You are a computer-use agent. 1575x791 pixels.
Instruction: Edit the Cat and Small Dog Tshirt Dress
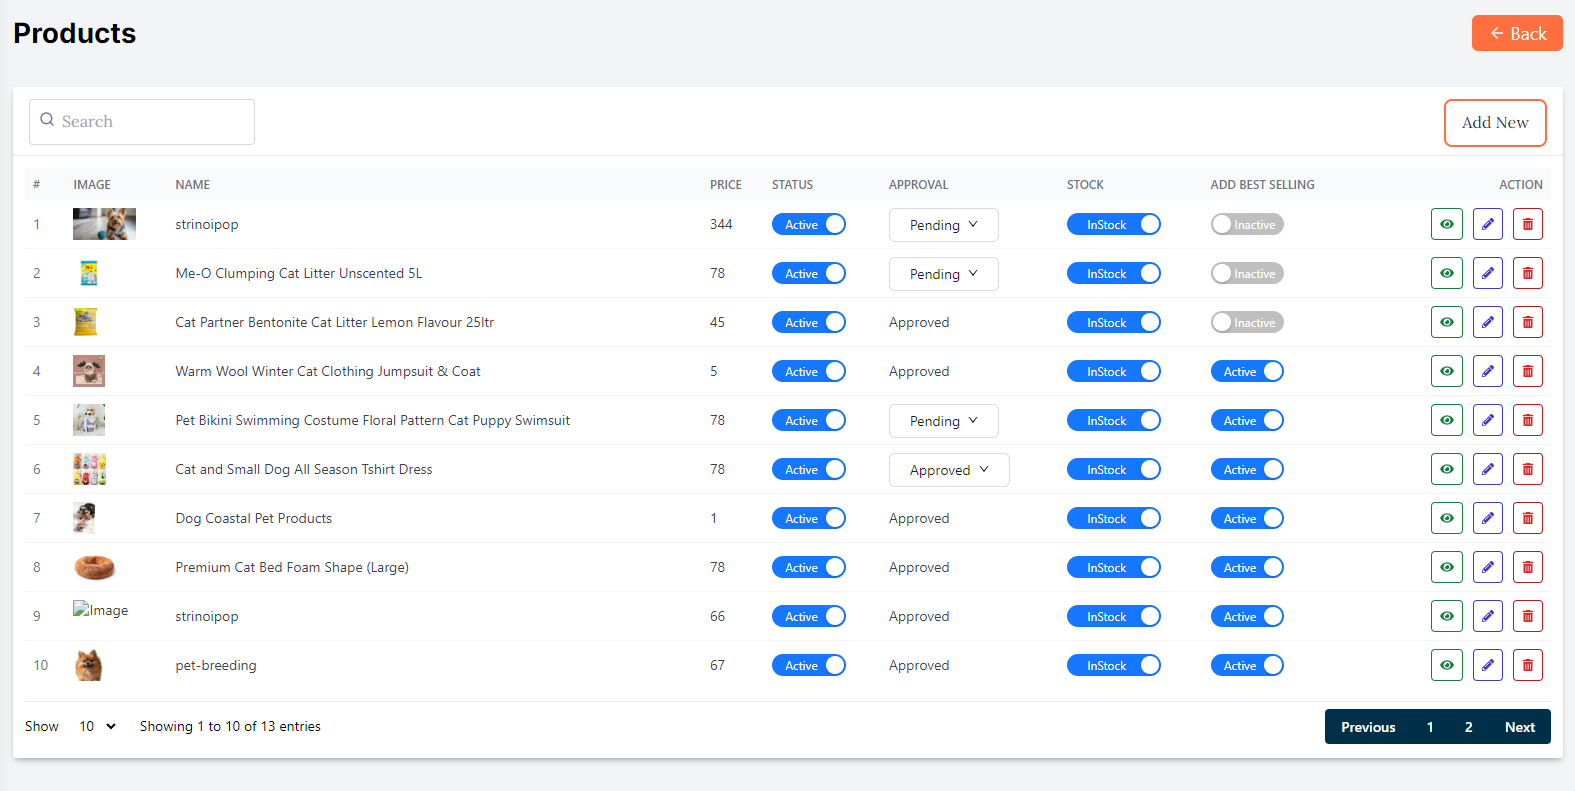tap(1487, 469)
